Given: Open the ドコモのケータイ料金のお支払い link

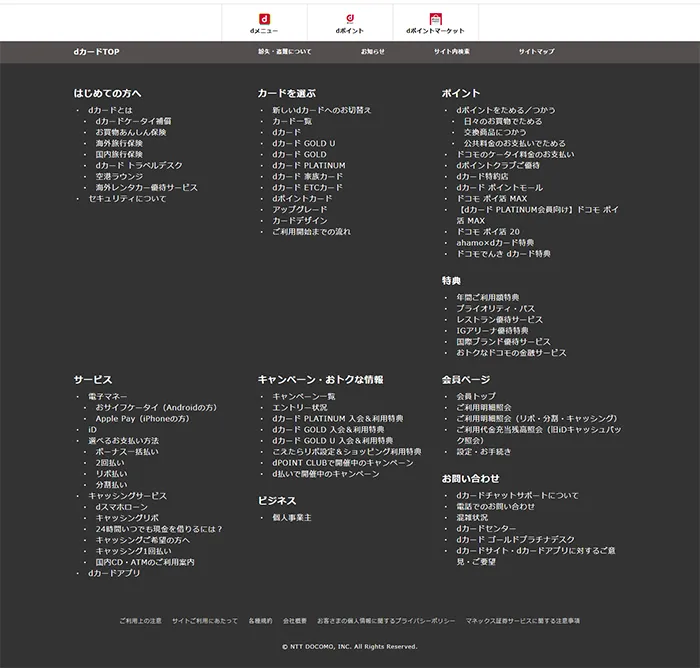Looking at the screenshot, I should coord(515,154).
